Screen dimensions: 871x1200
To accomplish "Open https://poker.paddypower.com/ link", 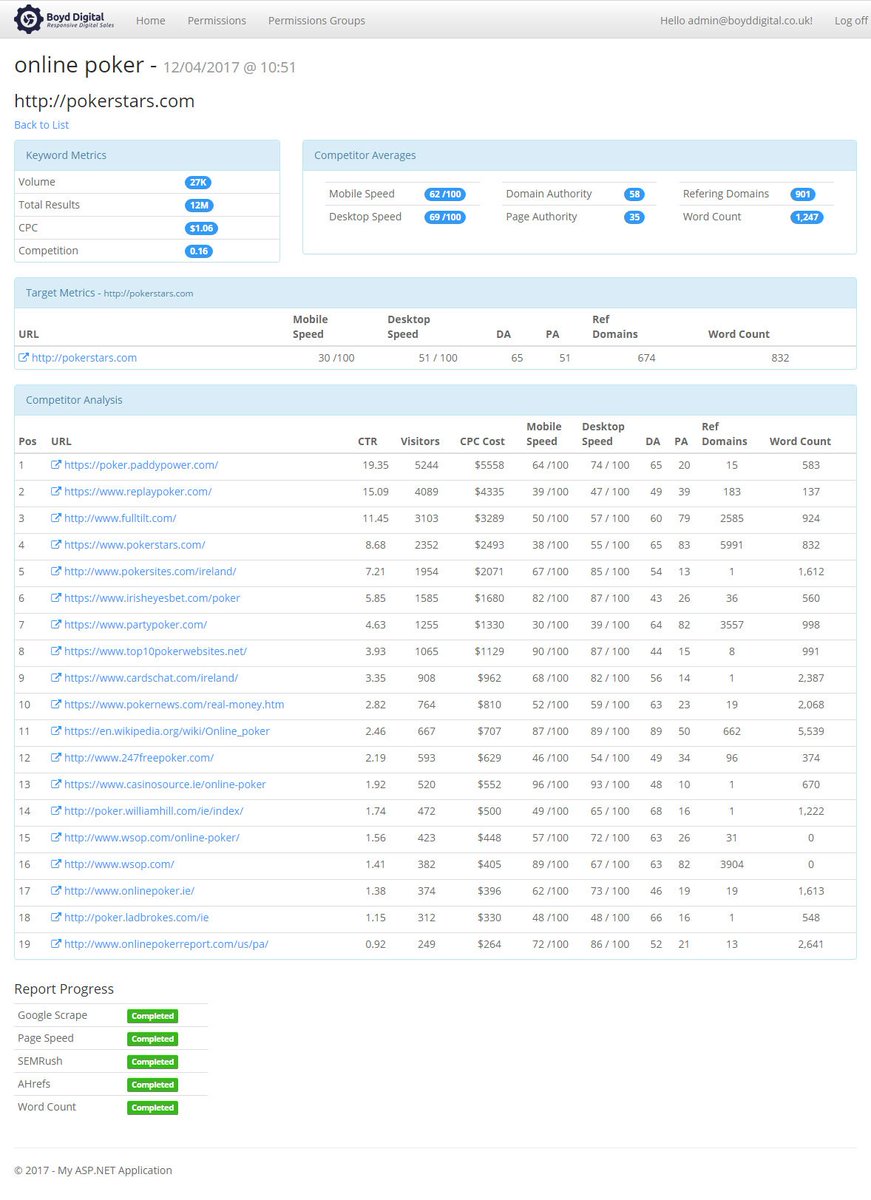I will tap(141, 465).
